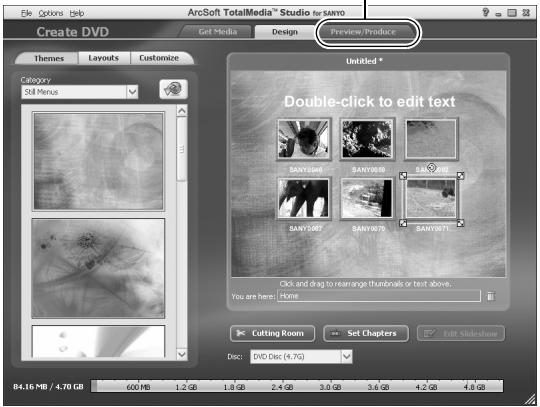The width and height of the screenshot is (540, 407).
Task: Open the Category Still Menus dropdown
Action: pos(80,92)
